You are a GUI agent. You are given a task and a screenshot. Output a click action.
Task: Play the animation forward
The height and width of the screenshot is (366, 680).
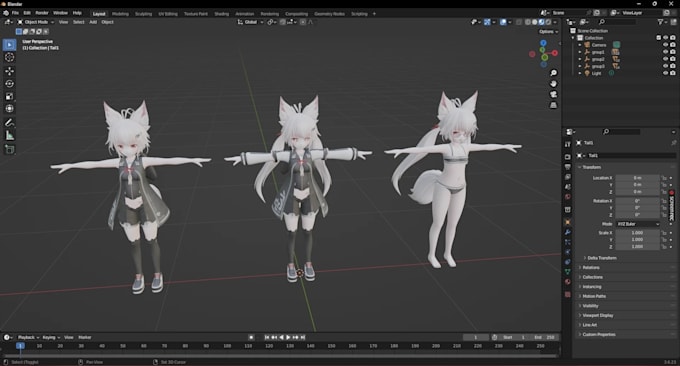pos(288,337)
